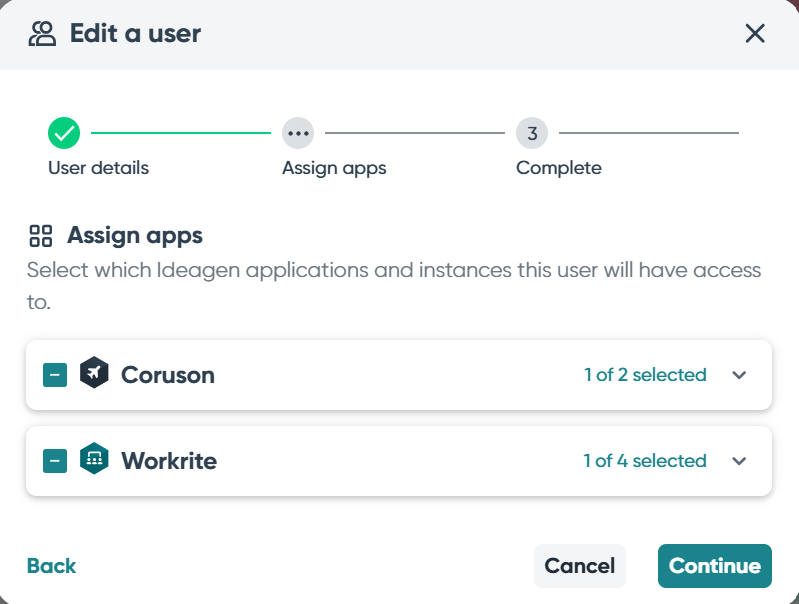Click the Back link

(52, 566)
